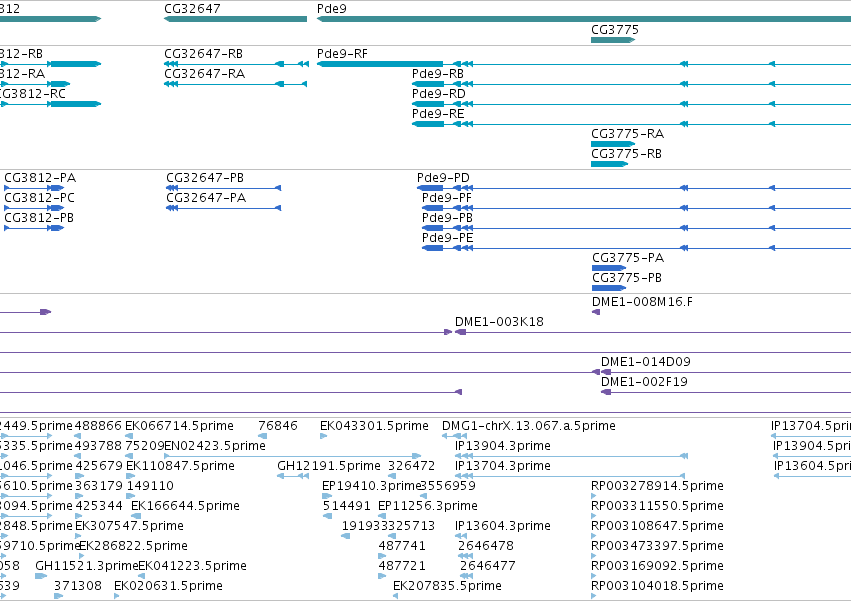
Task: Click the CG3775-RB transcript label
Action: point(626,154)
